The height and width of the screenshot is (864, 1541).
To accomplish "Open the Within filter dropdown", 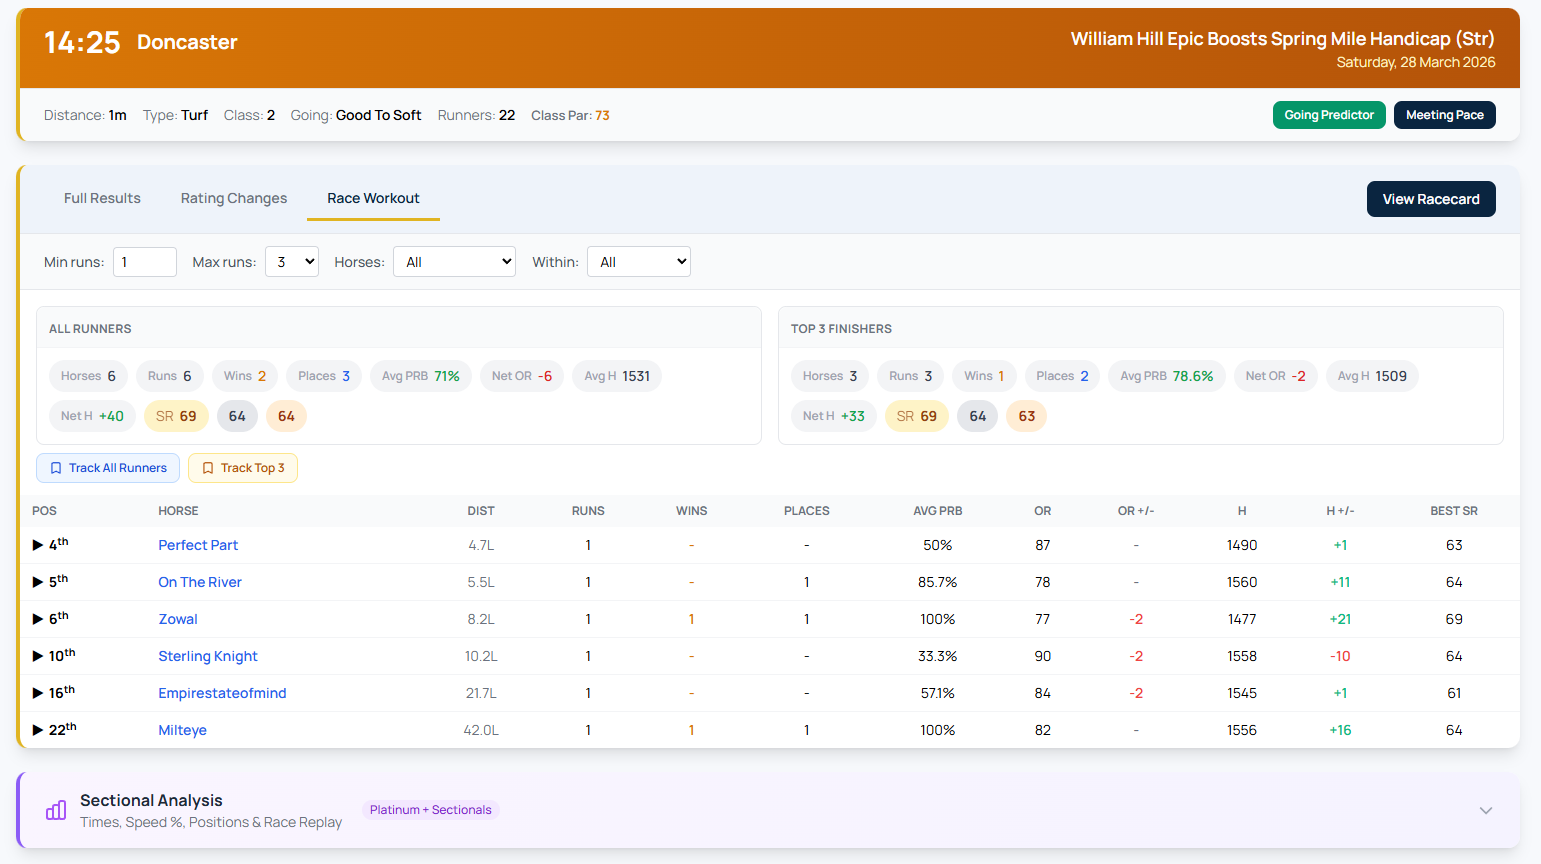I will (639, 262).
